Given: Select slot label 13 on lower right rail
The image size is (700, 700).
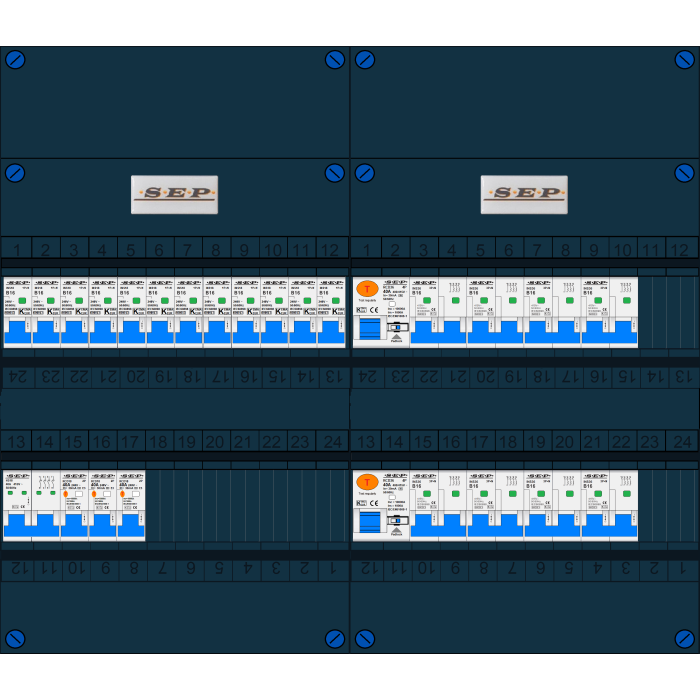Looking at the screenshot, I should click(x=366, y=441).
